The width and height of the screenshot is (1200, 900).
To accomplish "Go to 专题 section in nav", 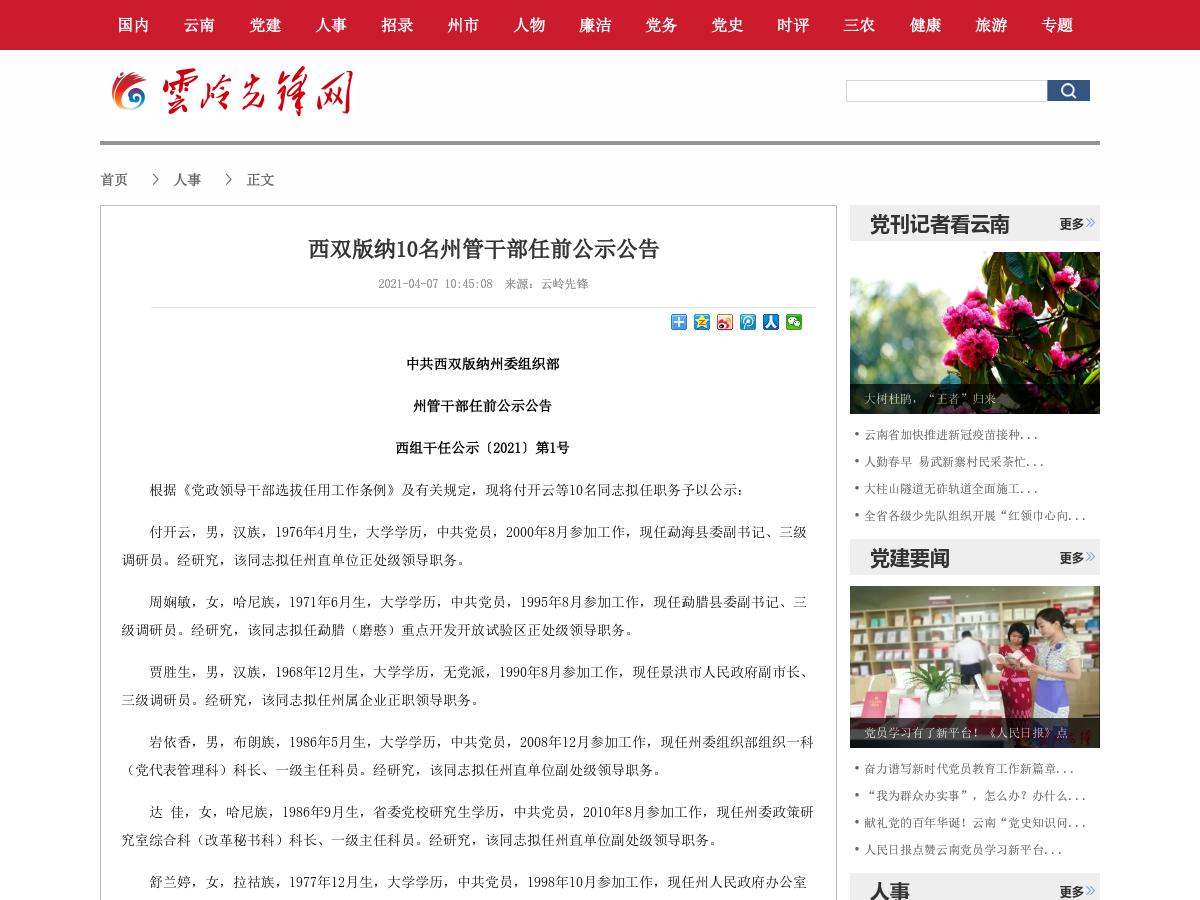I will (x=1057, y=25).
